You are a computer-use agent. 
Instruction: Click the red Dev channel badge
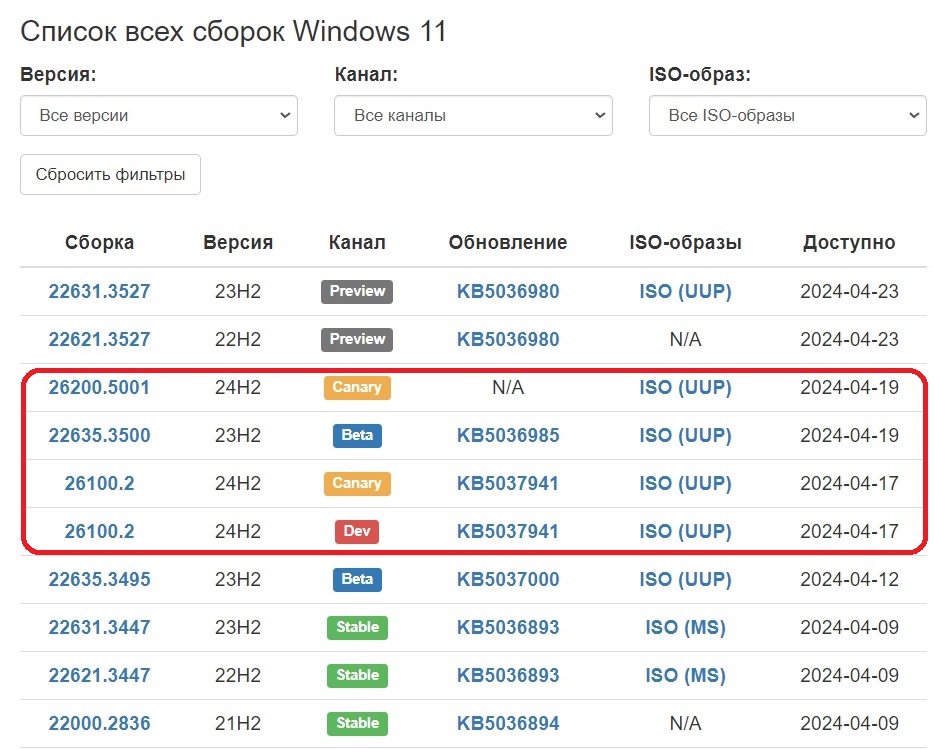[357, 532]
